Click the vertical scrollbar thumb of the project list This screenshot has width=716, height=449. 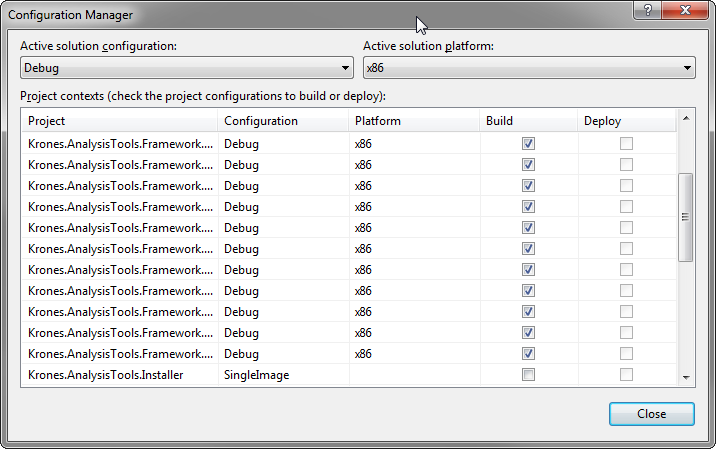686,217
